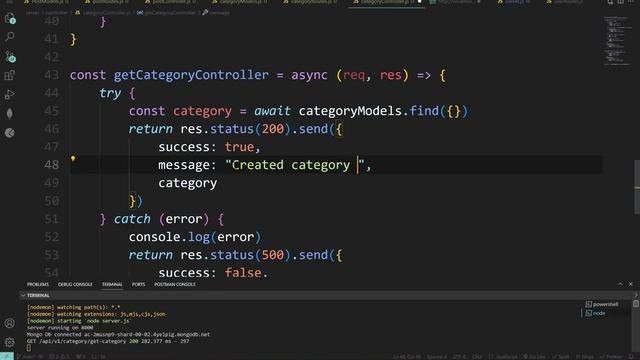Click 'false' value on line 54
The width and height of the screenshot is (640, 360).
243,273
